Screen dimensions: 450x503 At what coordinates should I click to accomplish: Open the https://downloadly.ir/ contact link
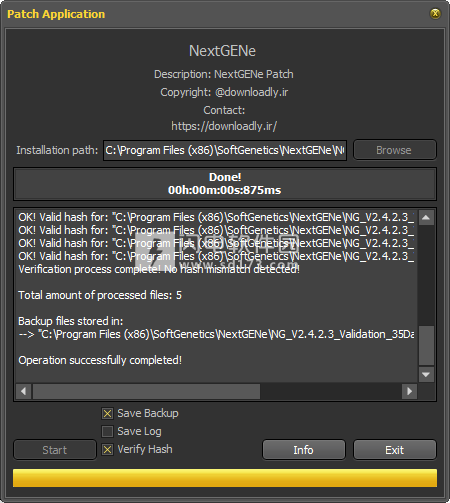coord(224,126)
